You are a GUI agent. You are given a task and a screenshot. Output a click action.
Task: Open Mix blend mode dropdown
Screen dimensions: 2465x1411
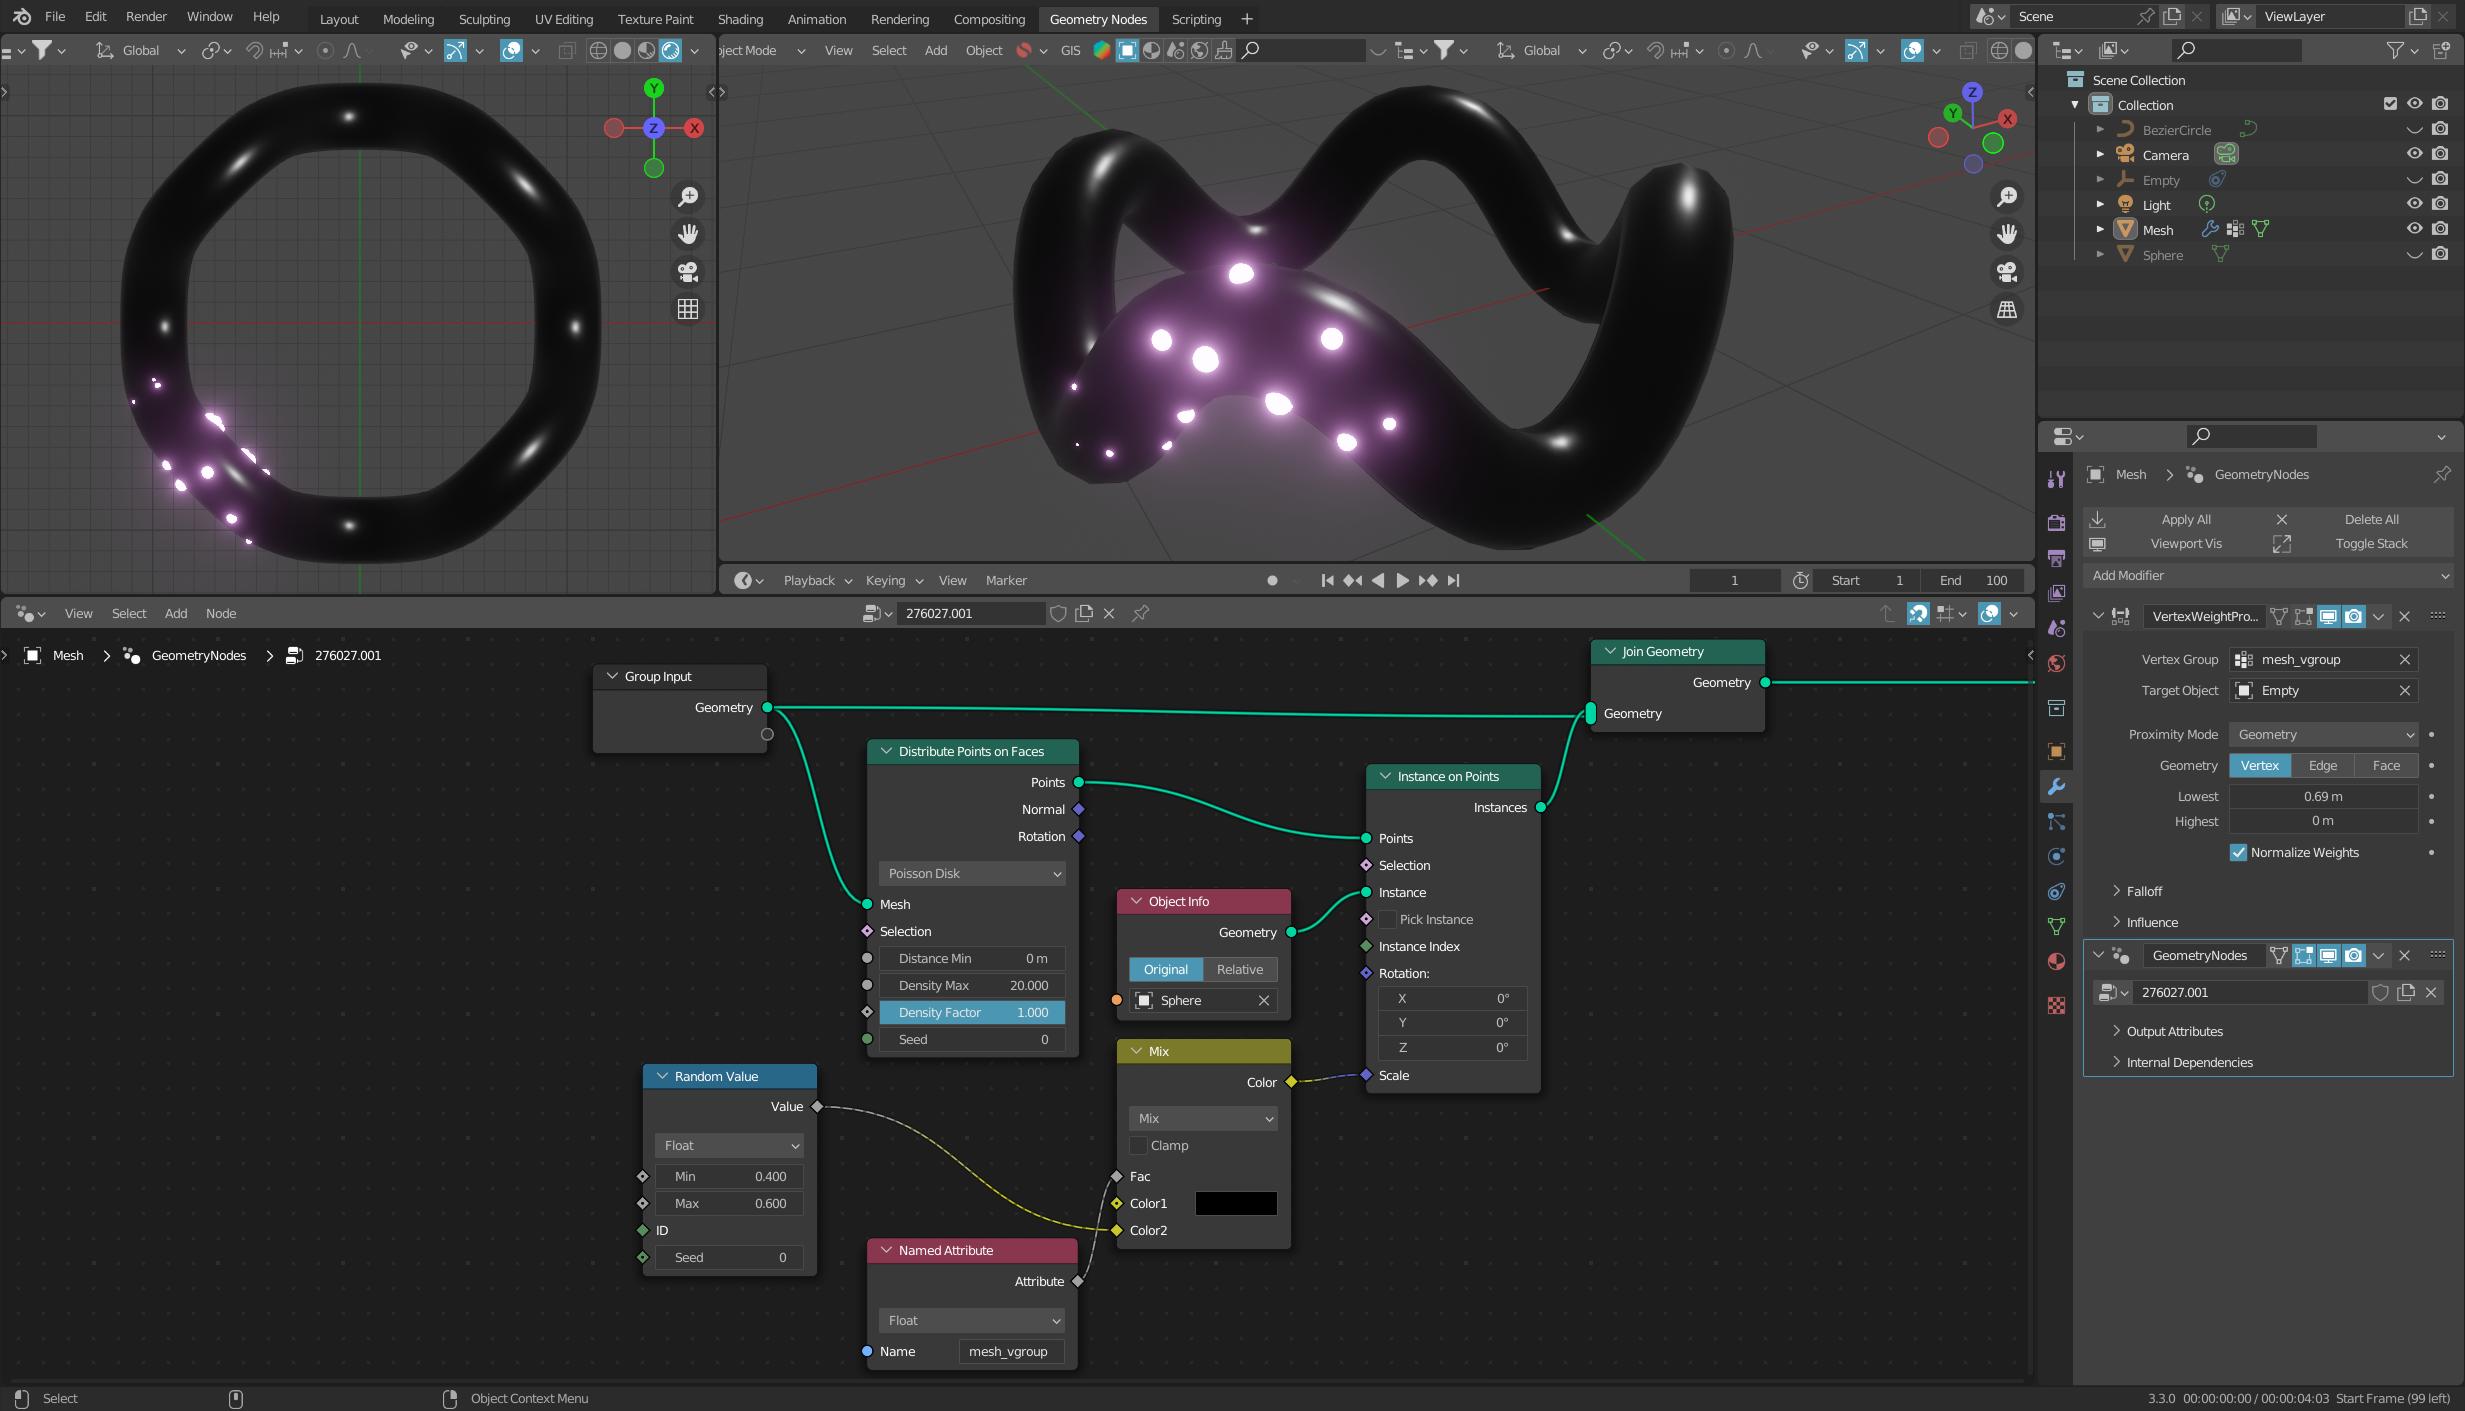click(1203, 1118)
